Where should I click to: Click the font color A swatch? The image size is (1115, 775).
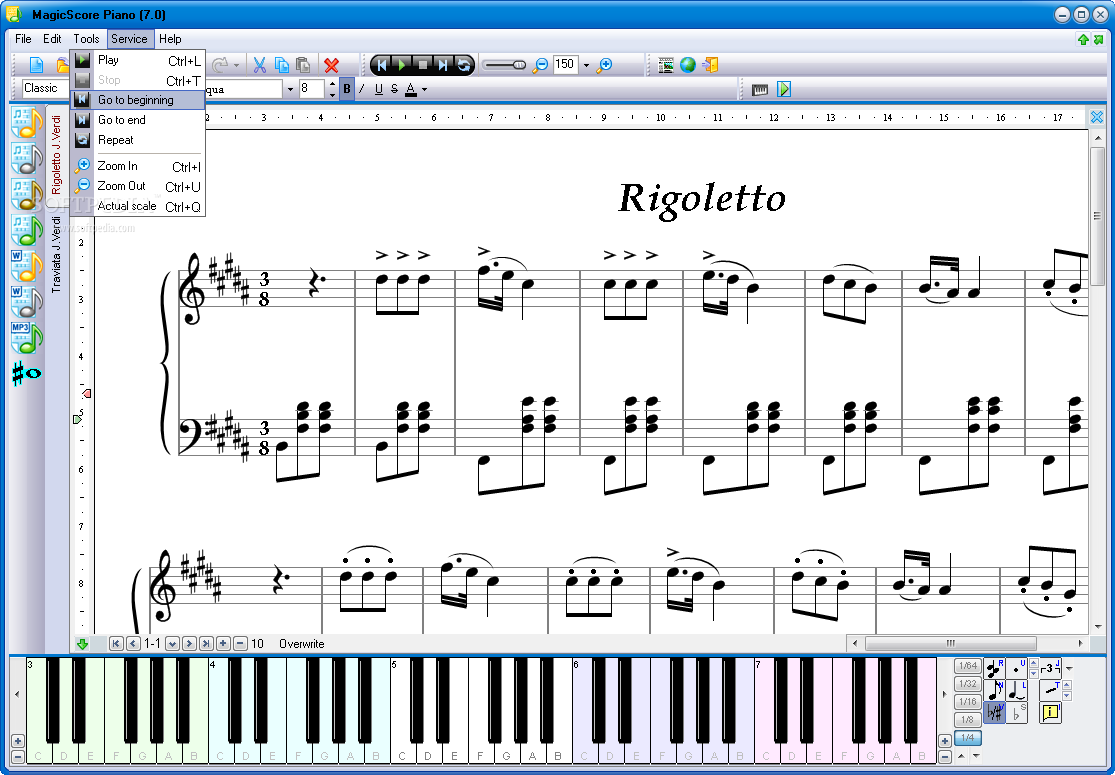(410, 90)
